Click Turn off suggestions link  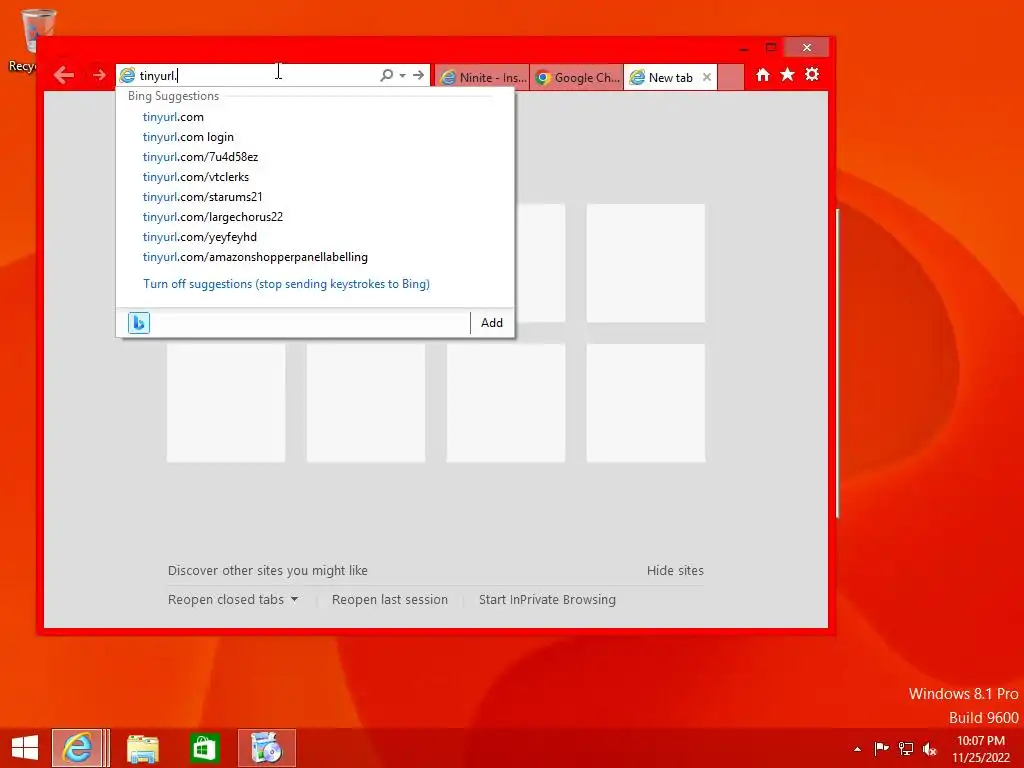(286, 284)
